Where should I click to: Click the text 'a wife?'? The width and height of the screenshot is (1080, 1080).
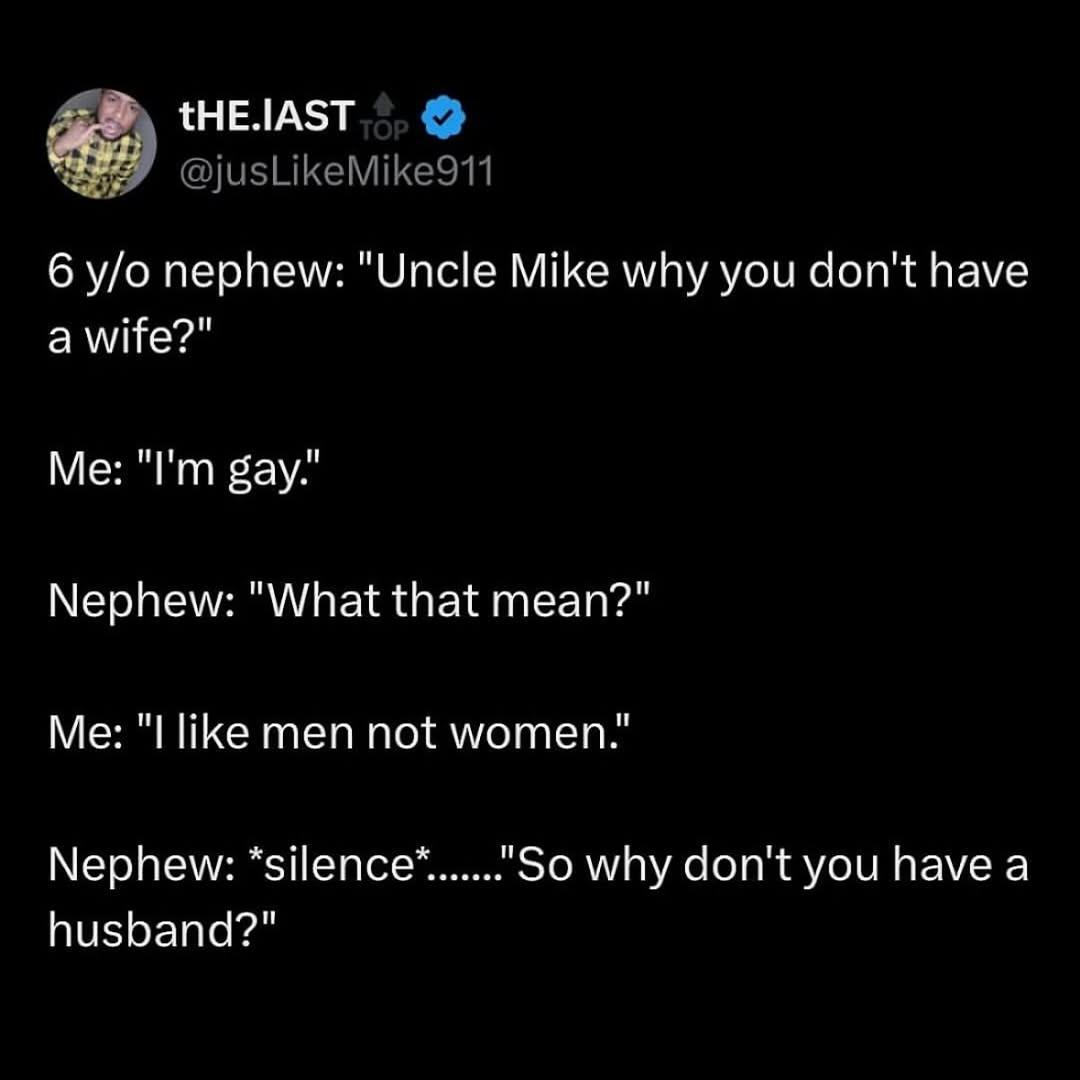click(123, 338)
